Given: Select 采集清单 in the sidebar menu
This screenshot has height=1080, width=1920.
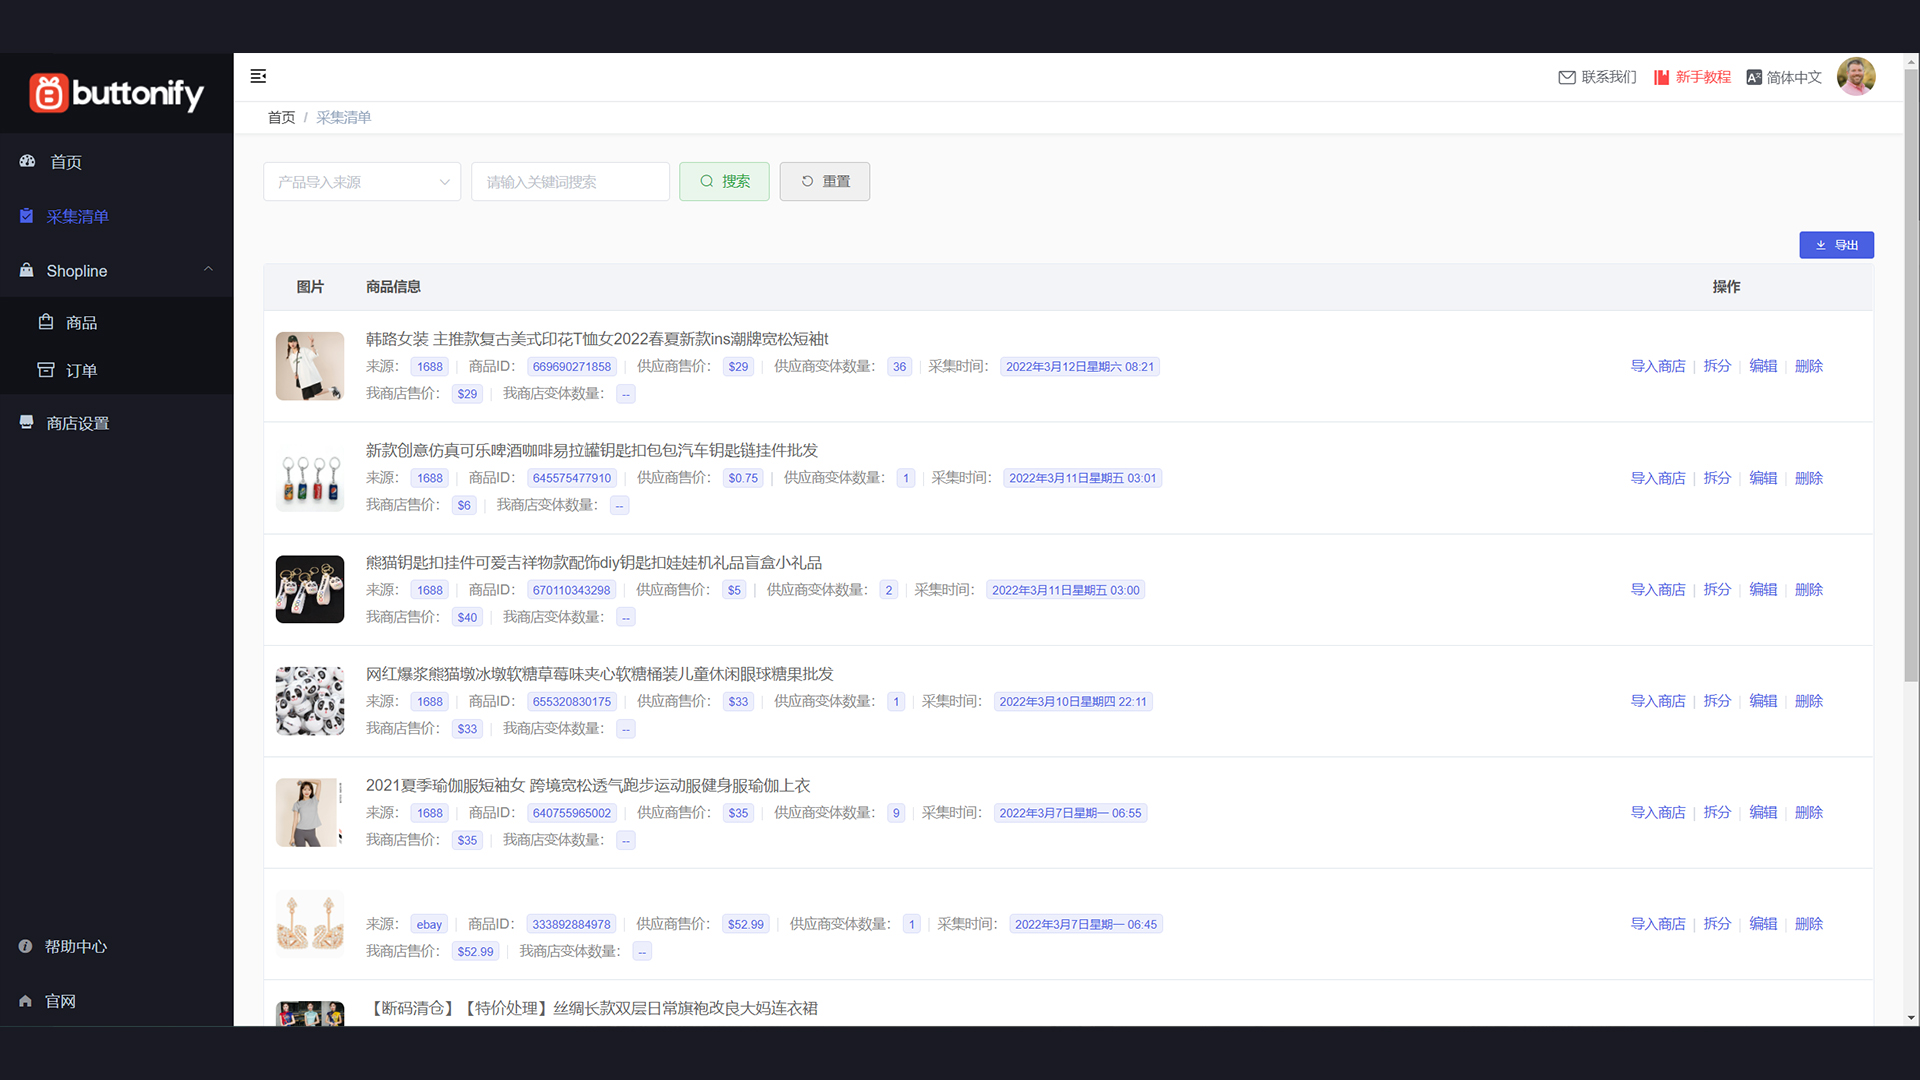Looking at the screenshot, I should [77, 217].
